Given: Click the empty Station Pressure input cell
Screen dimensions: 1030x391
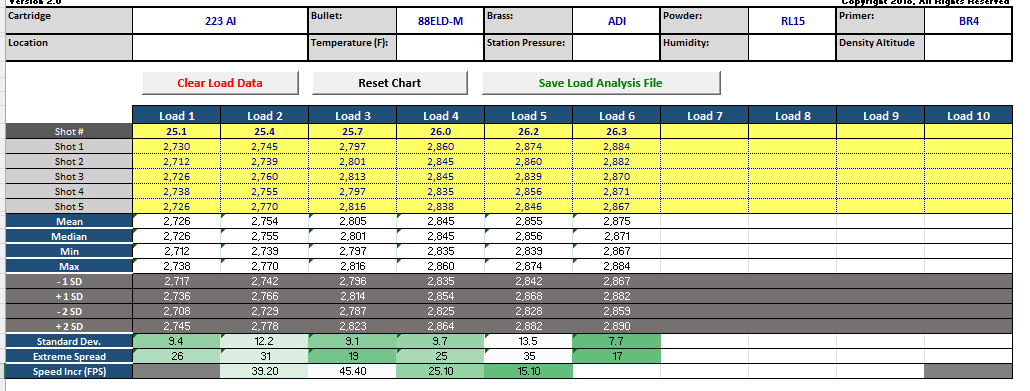Looking at the screenshot, I should tap(617, 47).
